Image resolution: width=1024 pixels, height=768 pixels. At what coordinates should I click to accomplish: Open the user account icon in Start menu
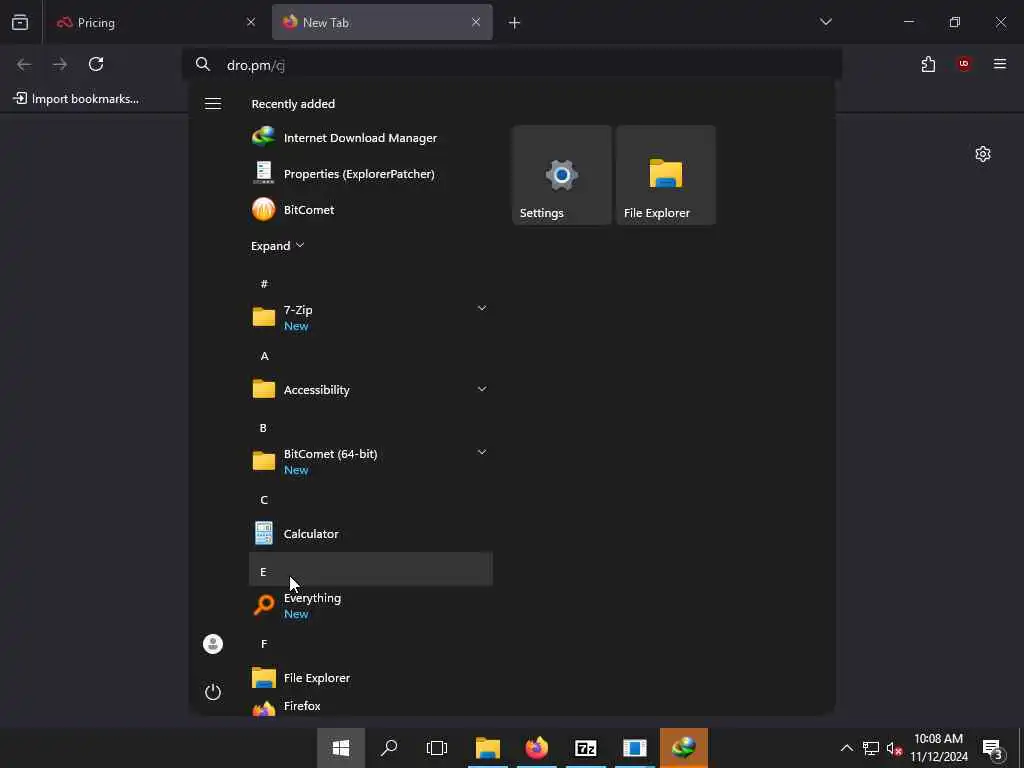coord(213,644)
